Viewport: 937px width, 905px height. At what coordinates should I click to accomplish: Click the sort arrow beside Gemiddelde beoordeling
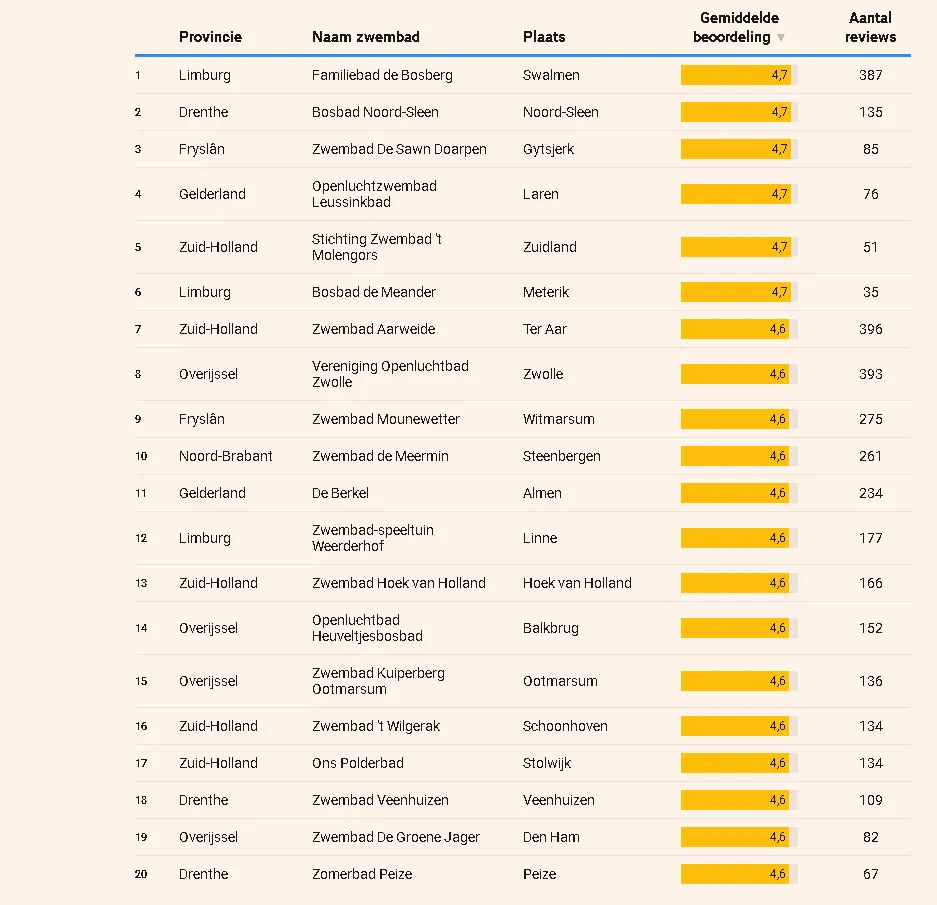tap(780, 38)
